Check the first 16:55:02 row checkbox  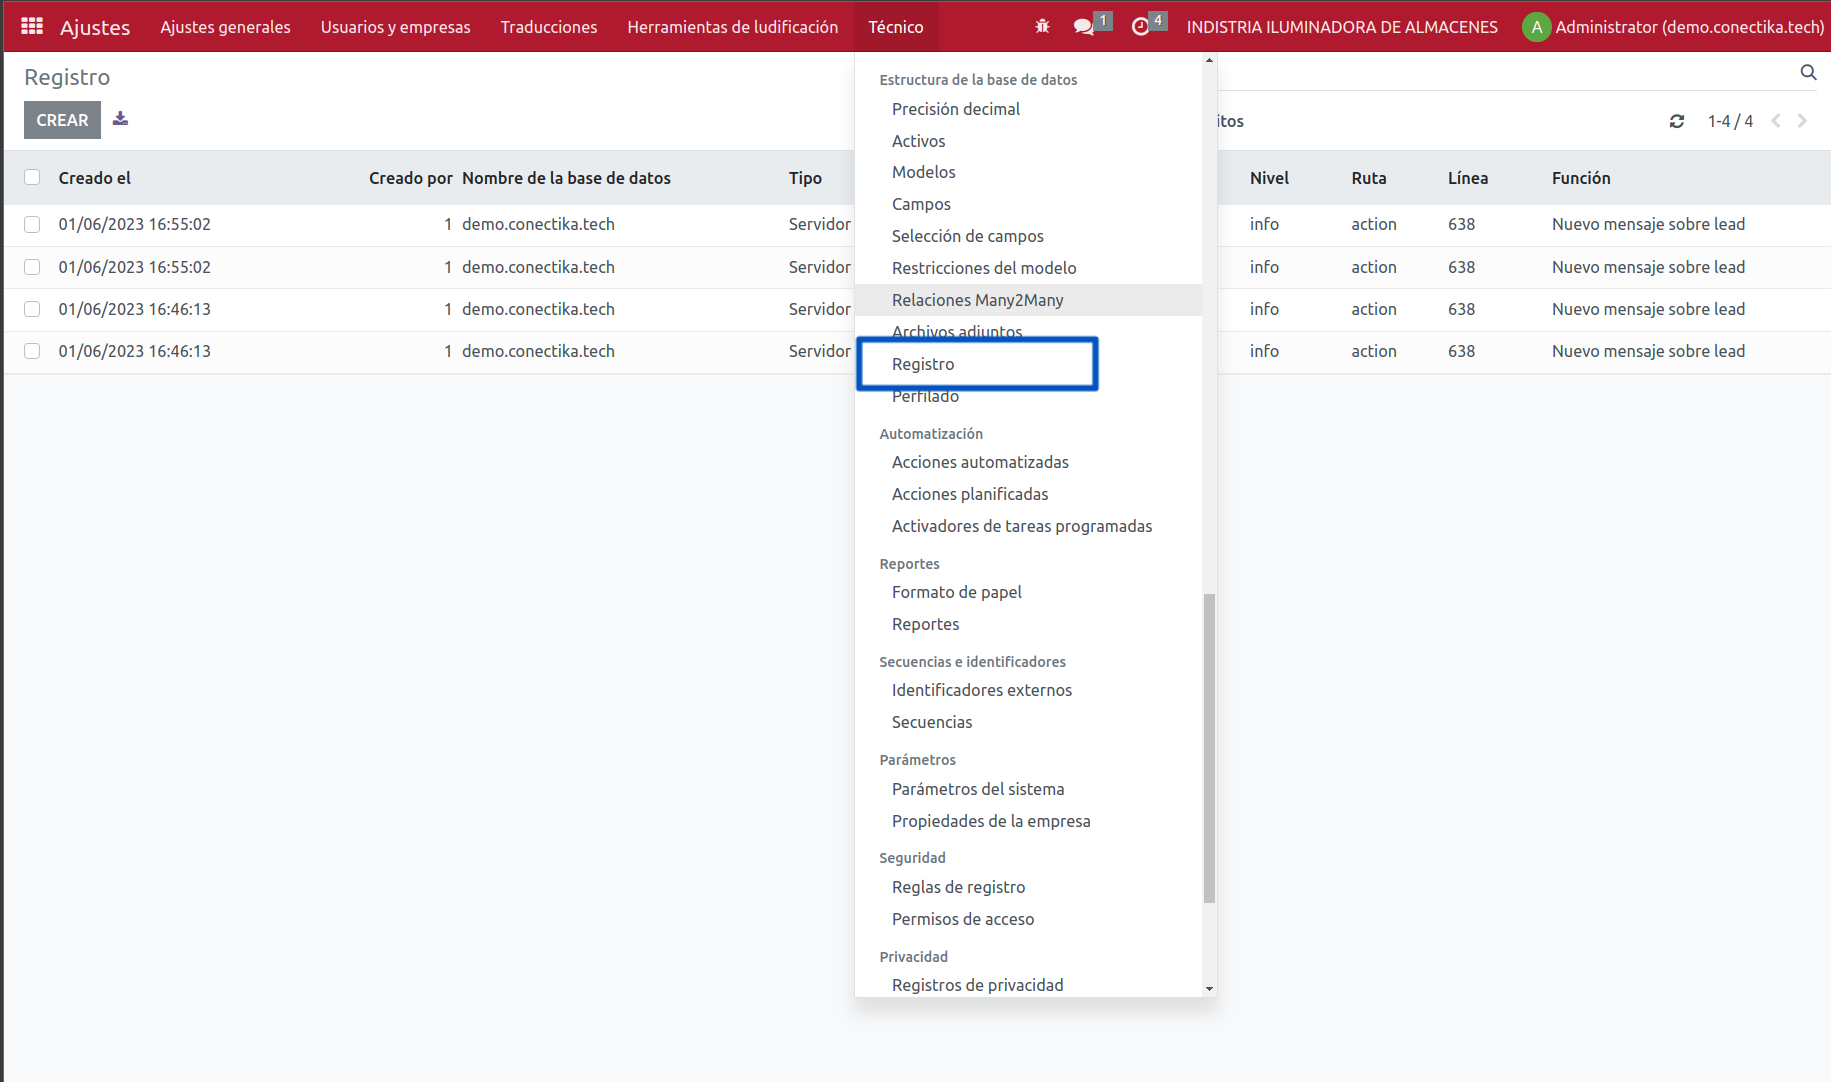click(x=32, y=224)
